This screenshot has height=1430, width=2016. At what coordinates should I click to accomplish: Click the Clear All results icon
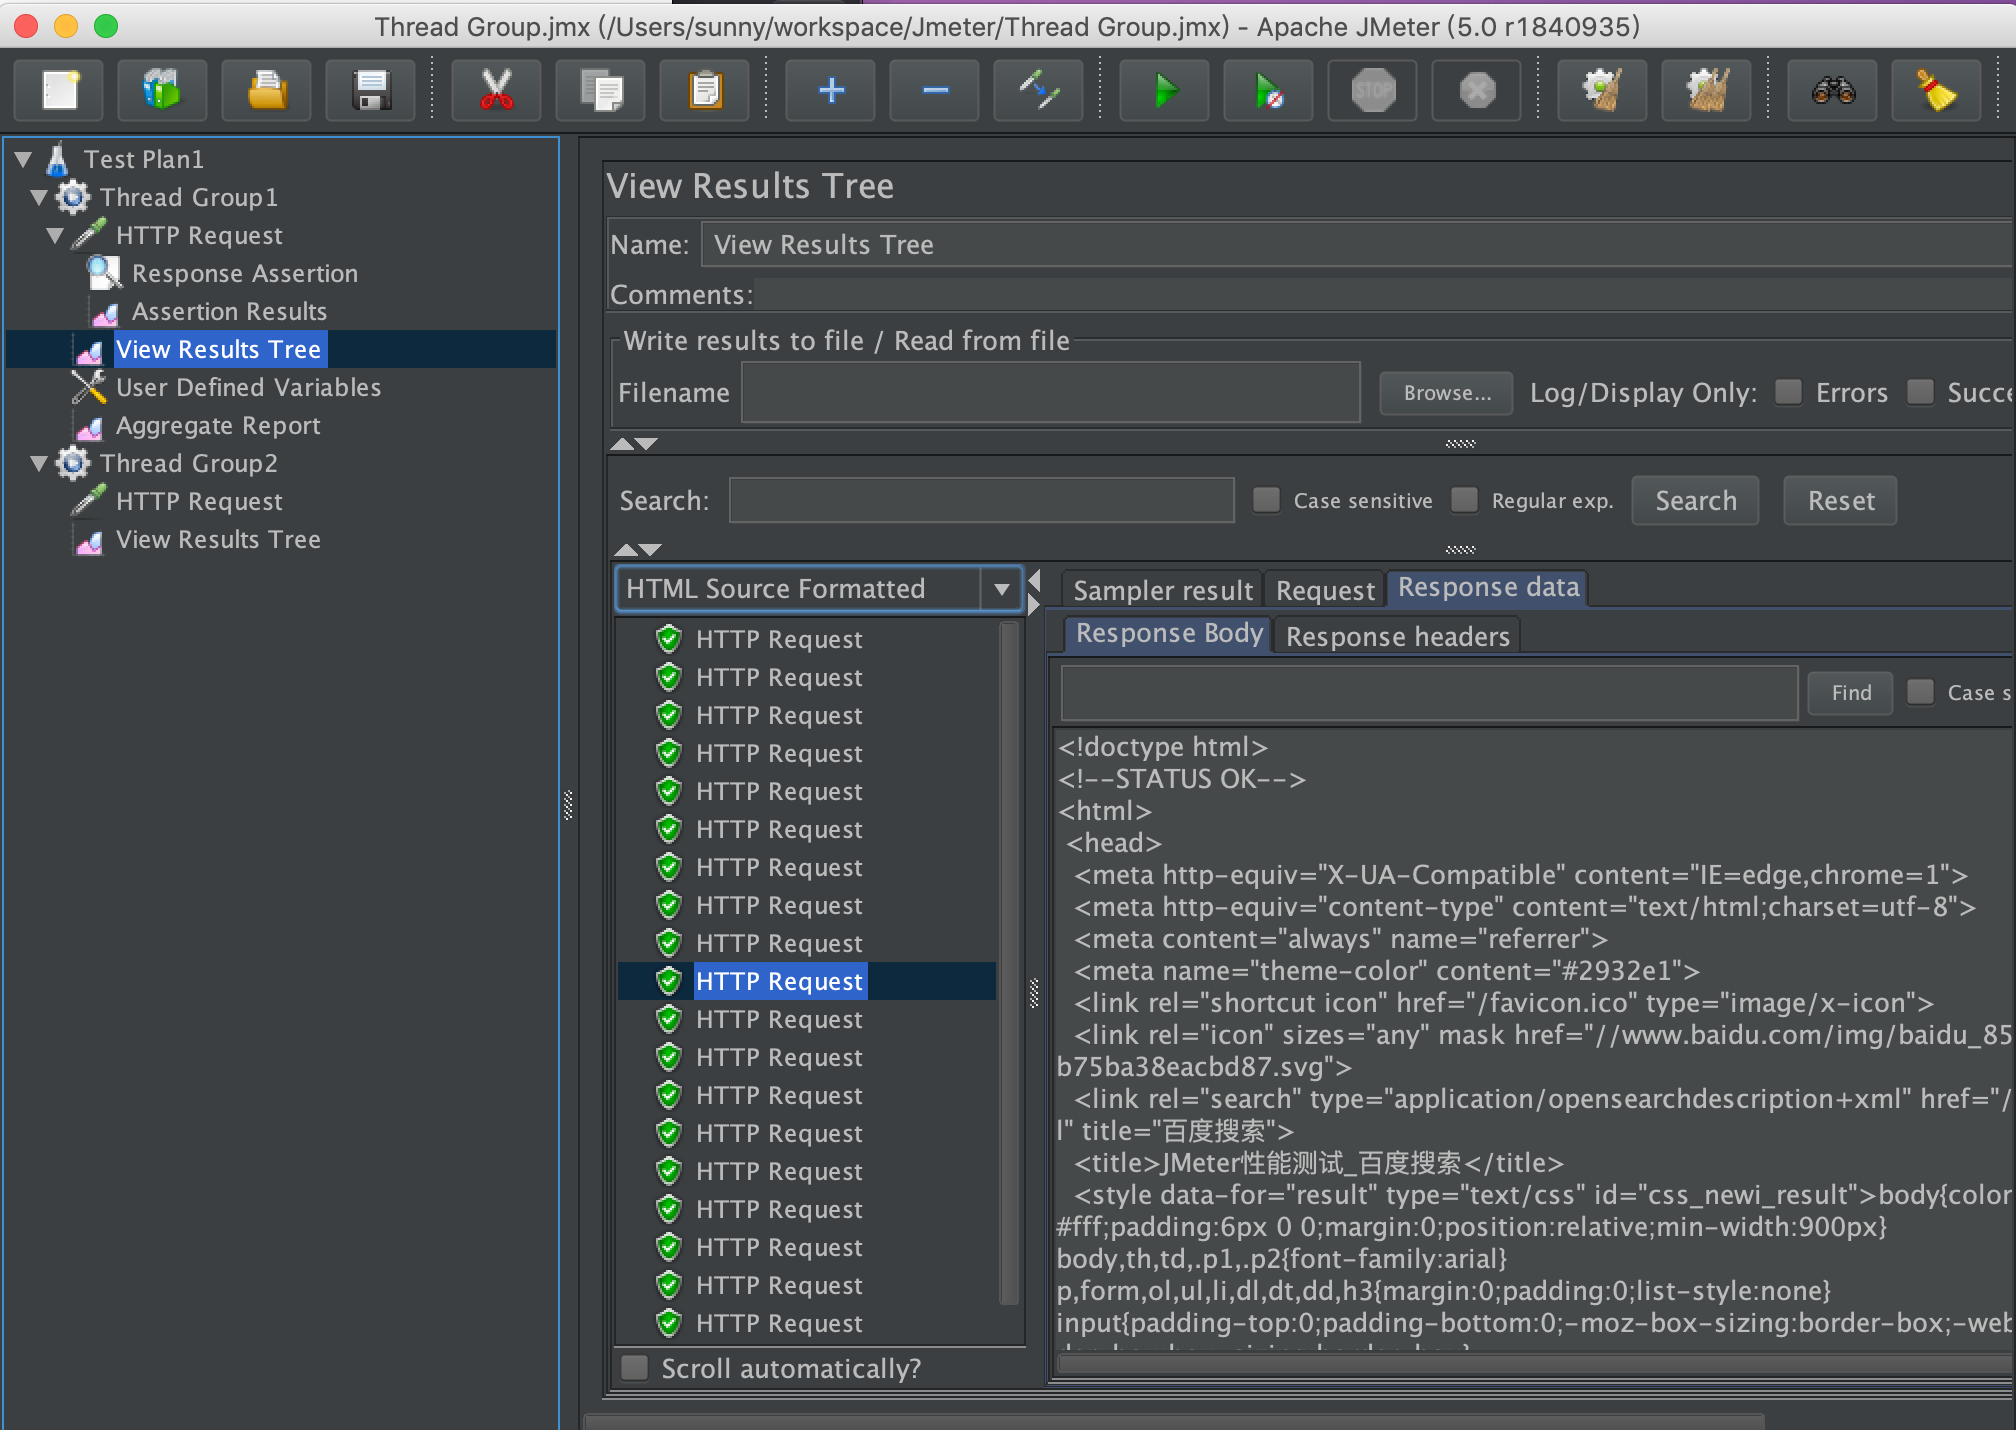pos(1707,91)
